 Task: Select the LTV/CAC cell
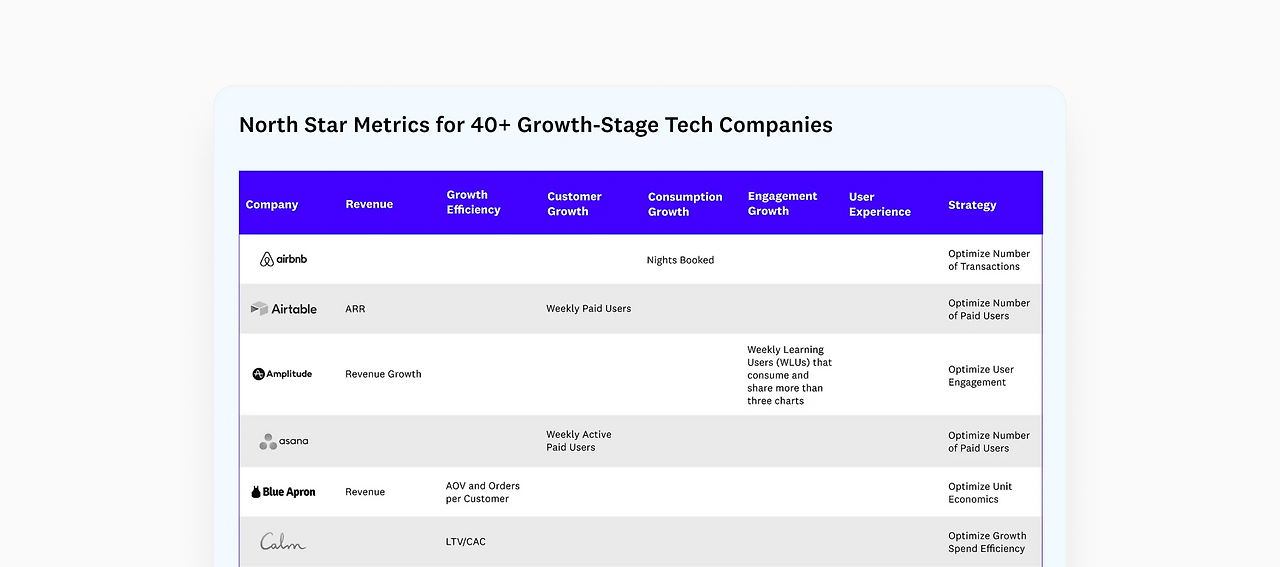465,542
